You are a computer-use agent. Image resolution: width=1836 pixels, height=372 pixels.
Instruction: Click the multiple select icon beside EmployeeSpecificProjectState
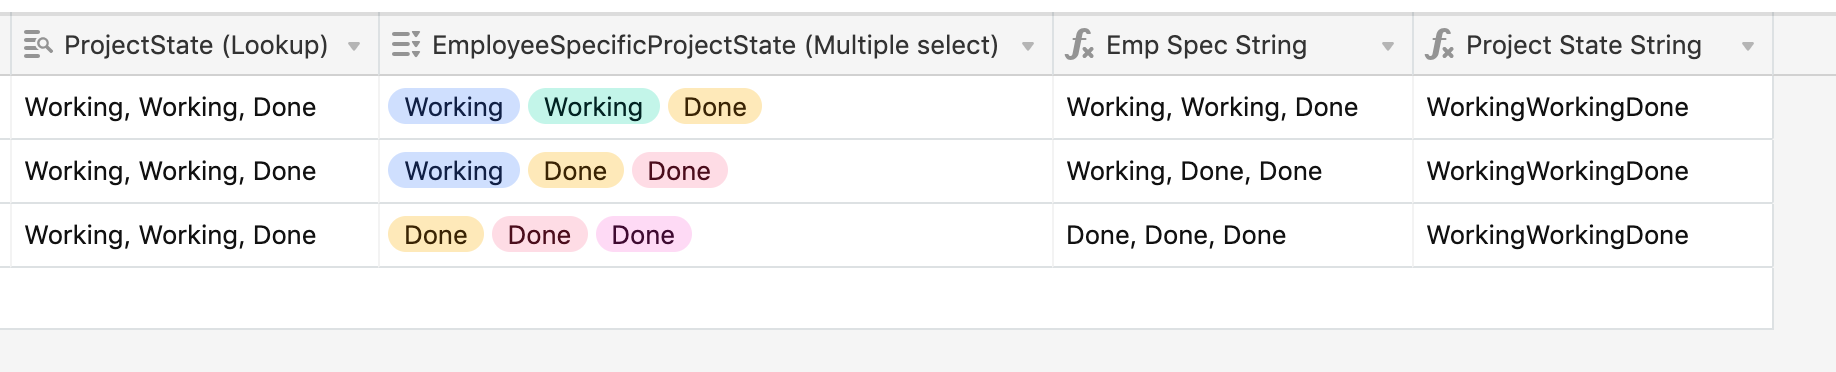406,44
